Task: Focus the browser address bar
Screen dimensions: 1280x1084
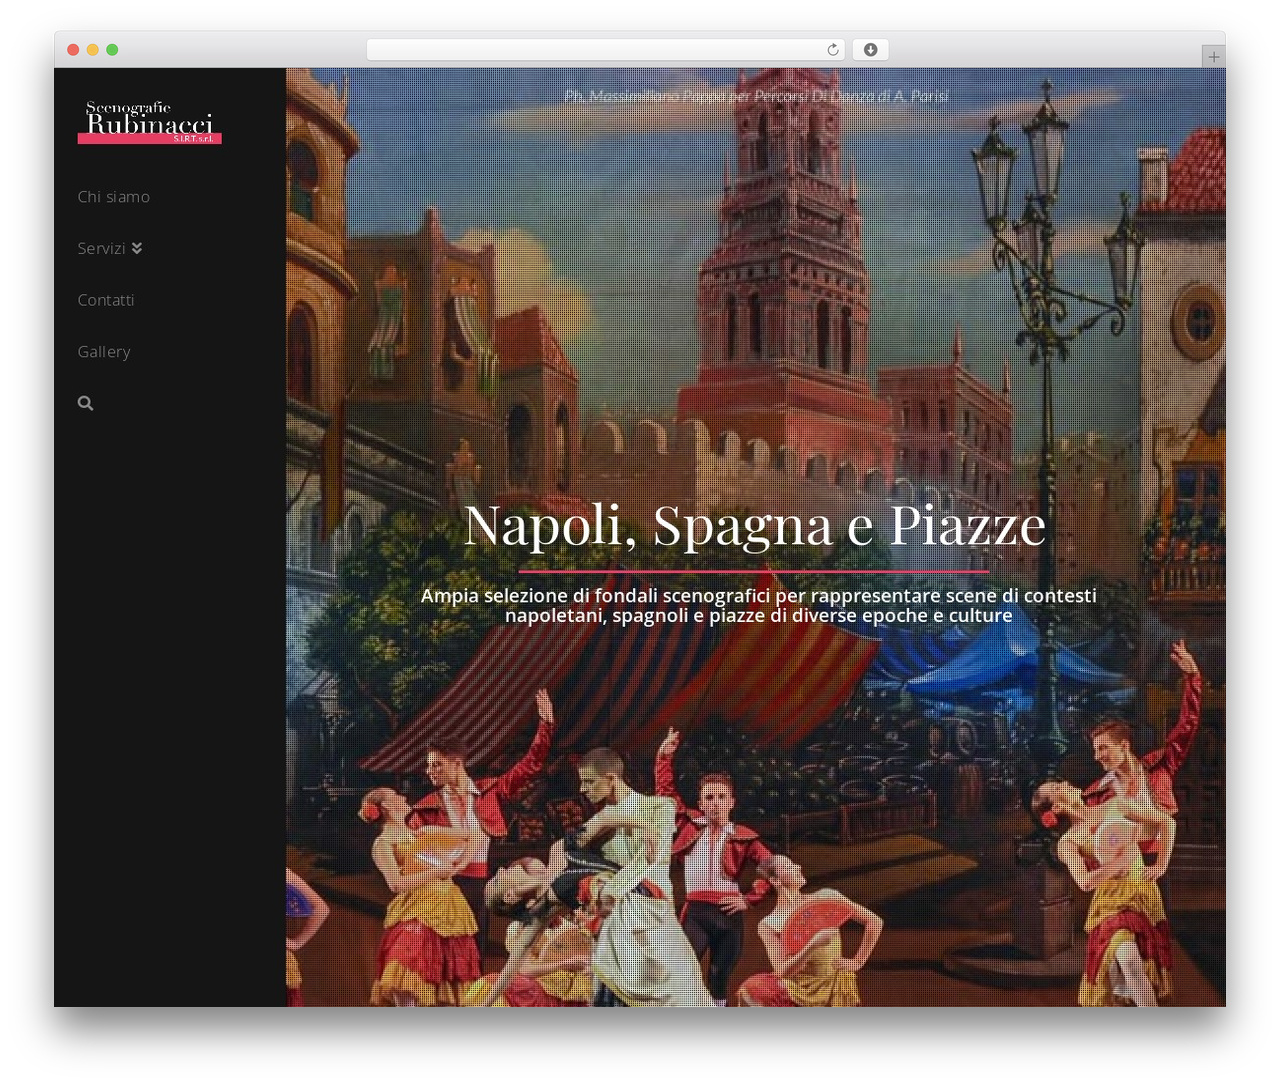Action: [x=605, y=50]
